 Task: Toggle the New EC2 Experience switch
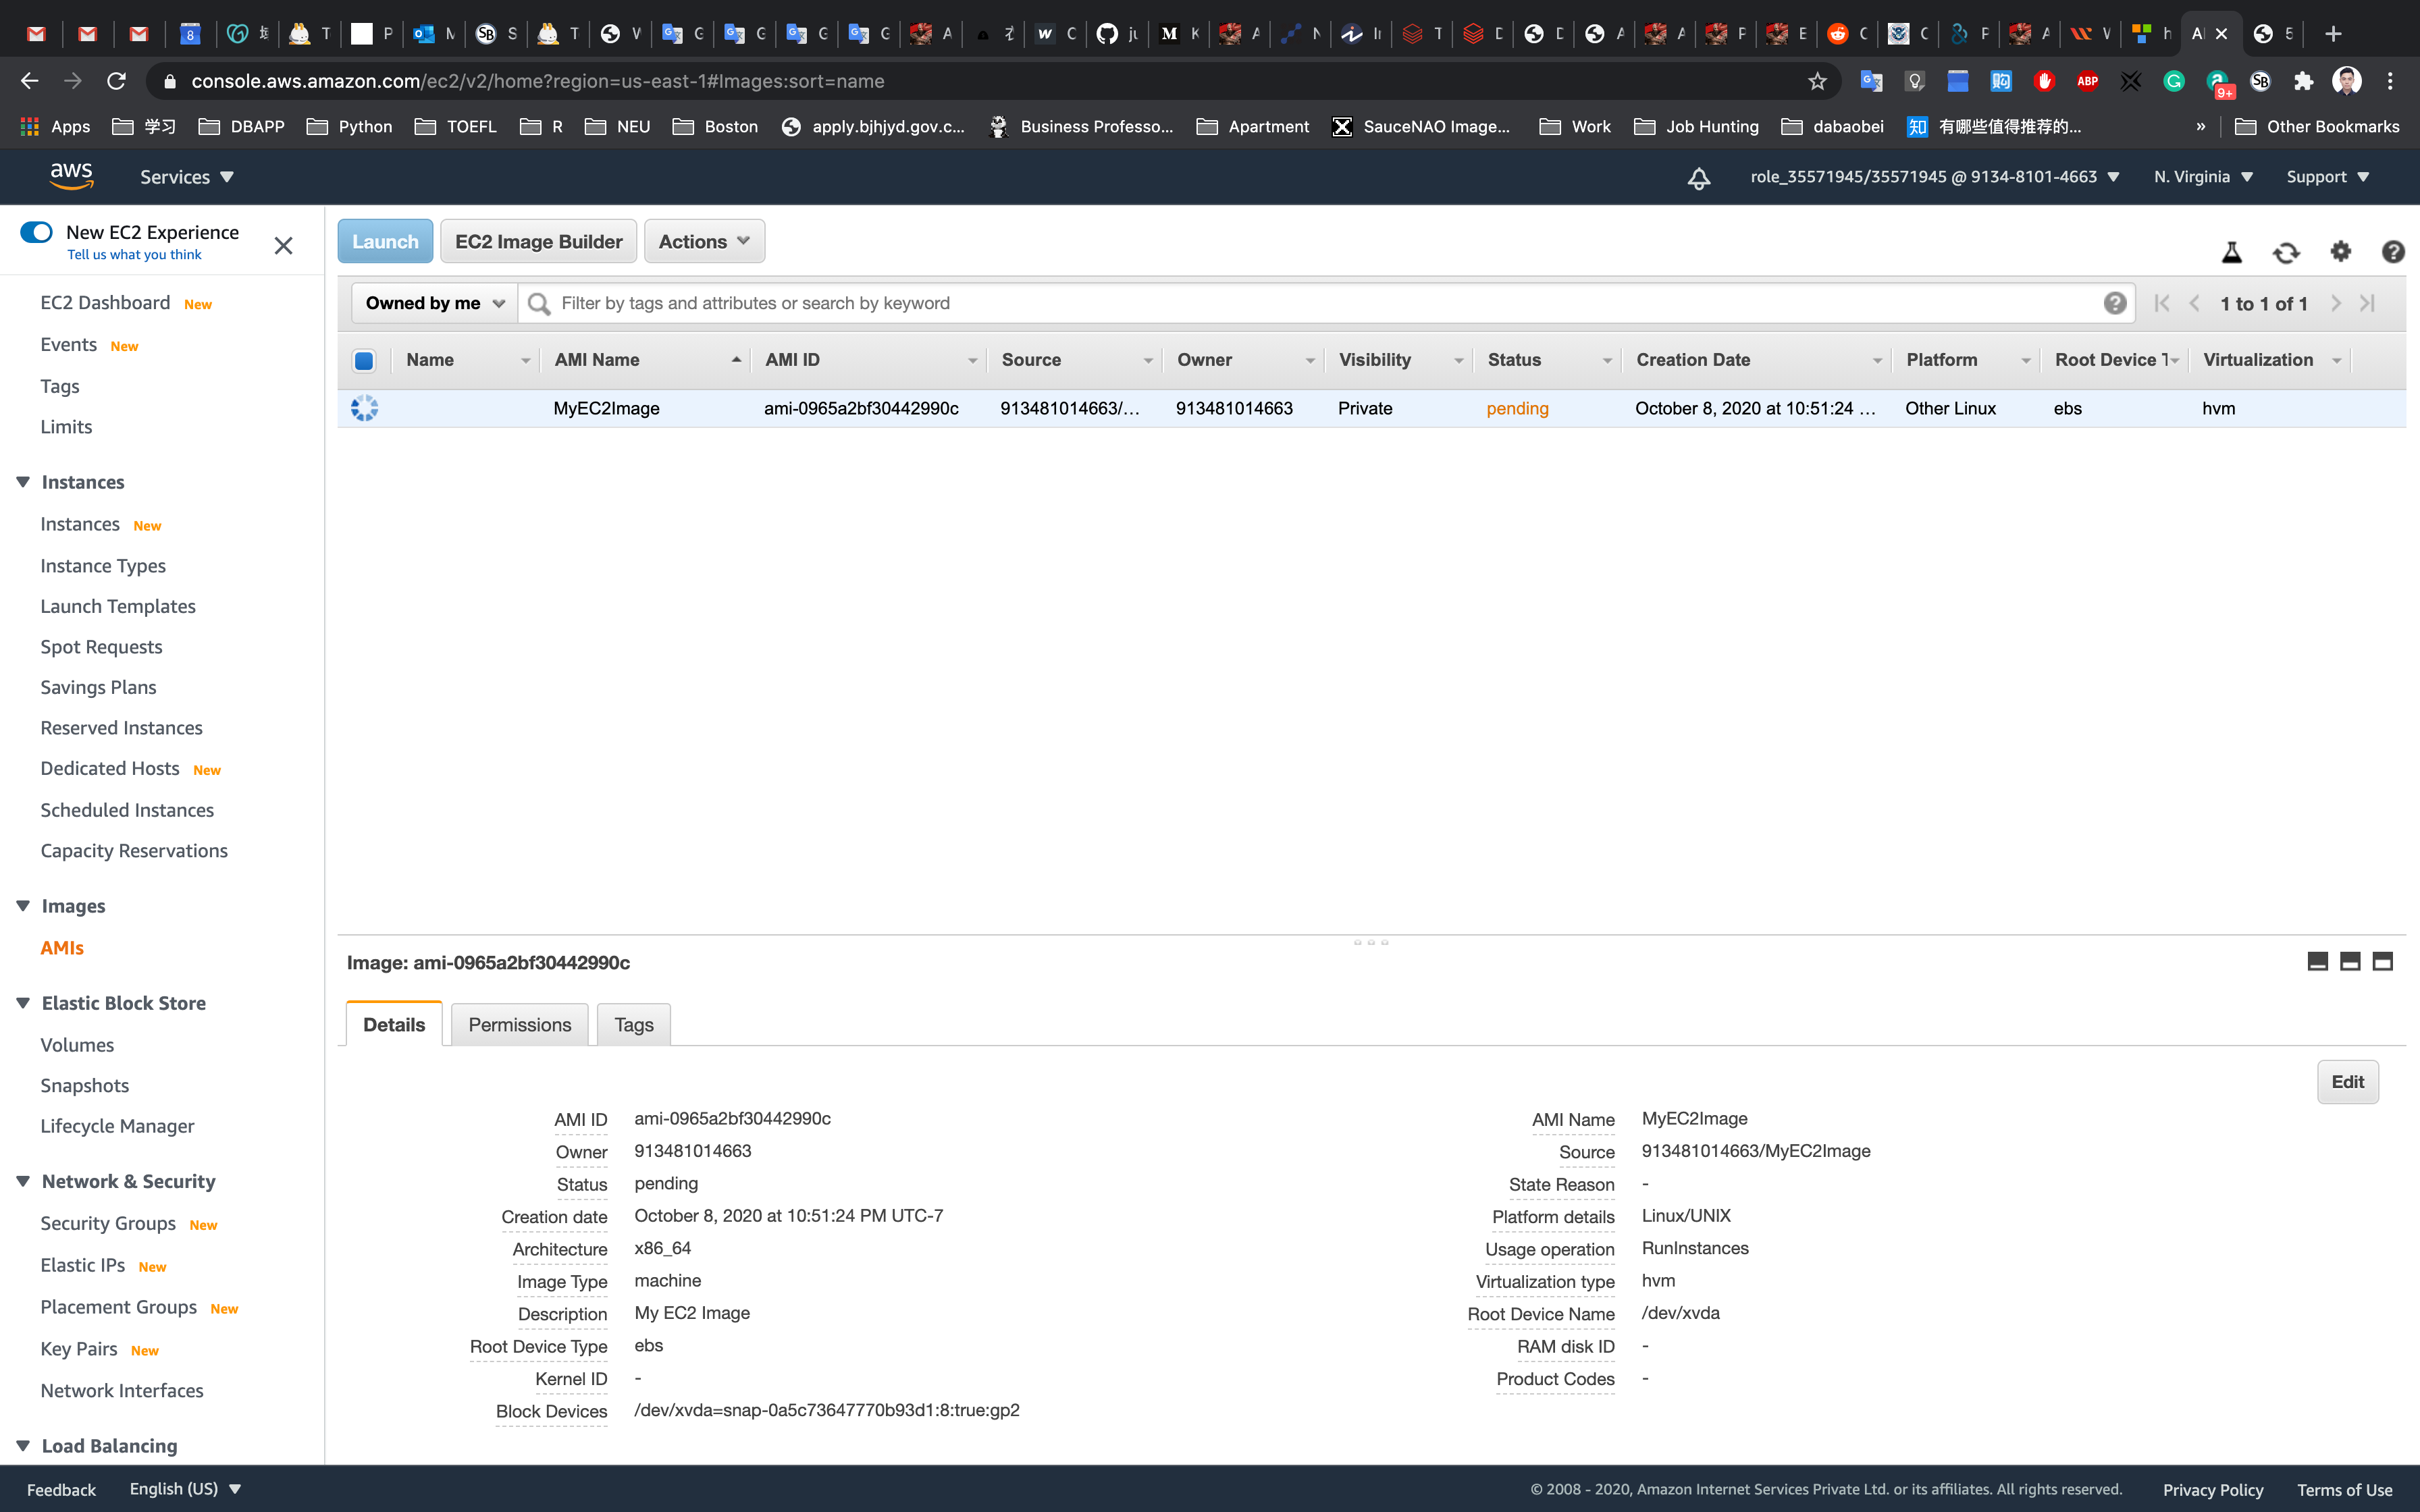pos(37,232)
